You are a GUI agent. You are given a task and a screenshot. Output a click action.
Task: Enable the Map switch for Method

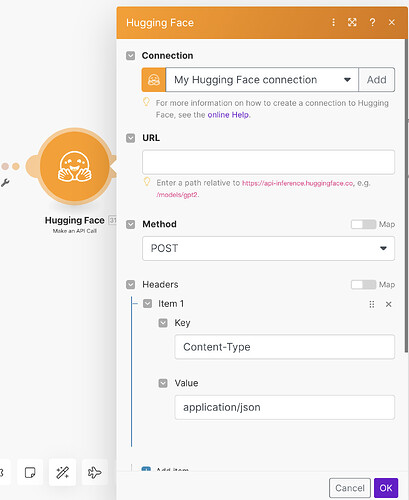pos(363,224)
